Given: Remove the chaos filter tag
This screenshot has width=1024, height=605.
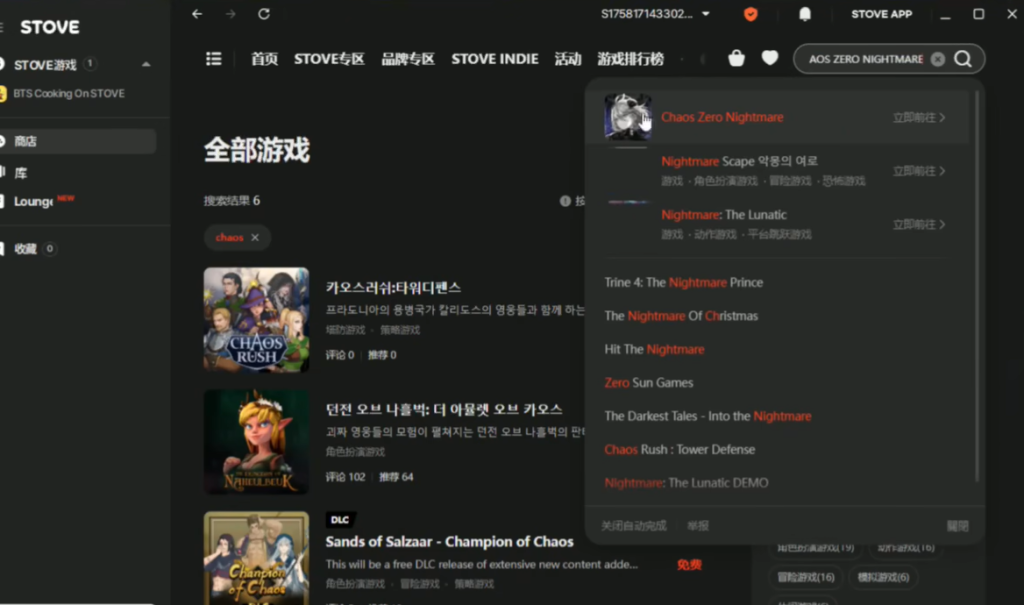Looking at the screenshot, I should [x=255, y=238].
